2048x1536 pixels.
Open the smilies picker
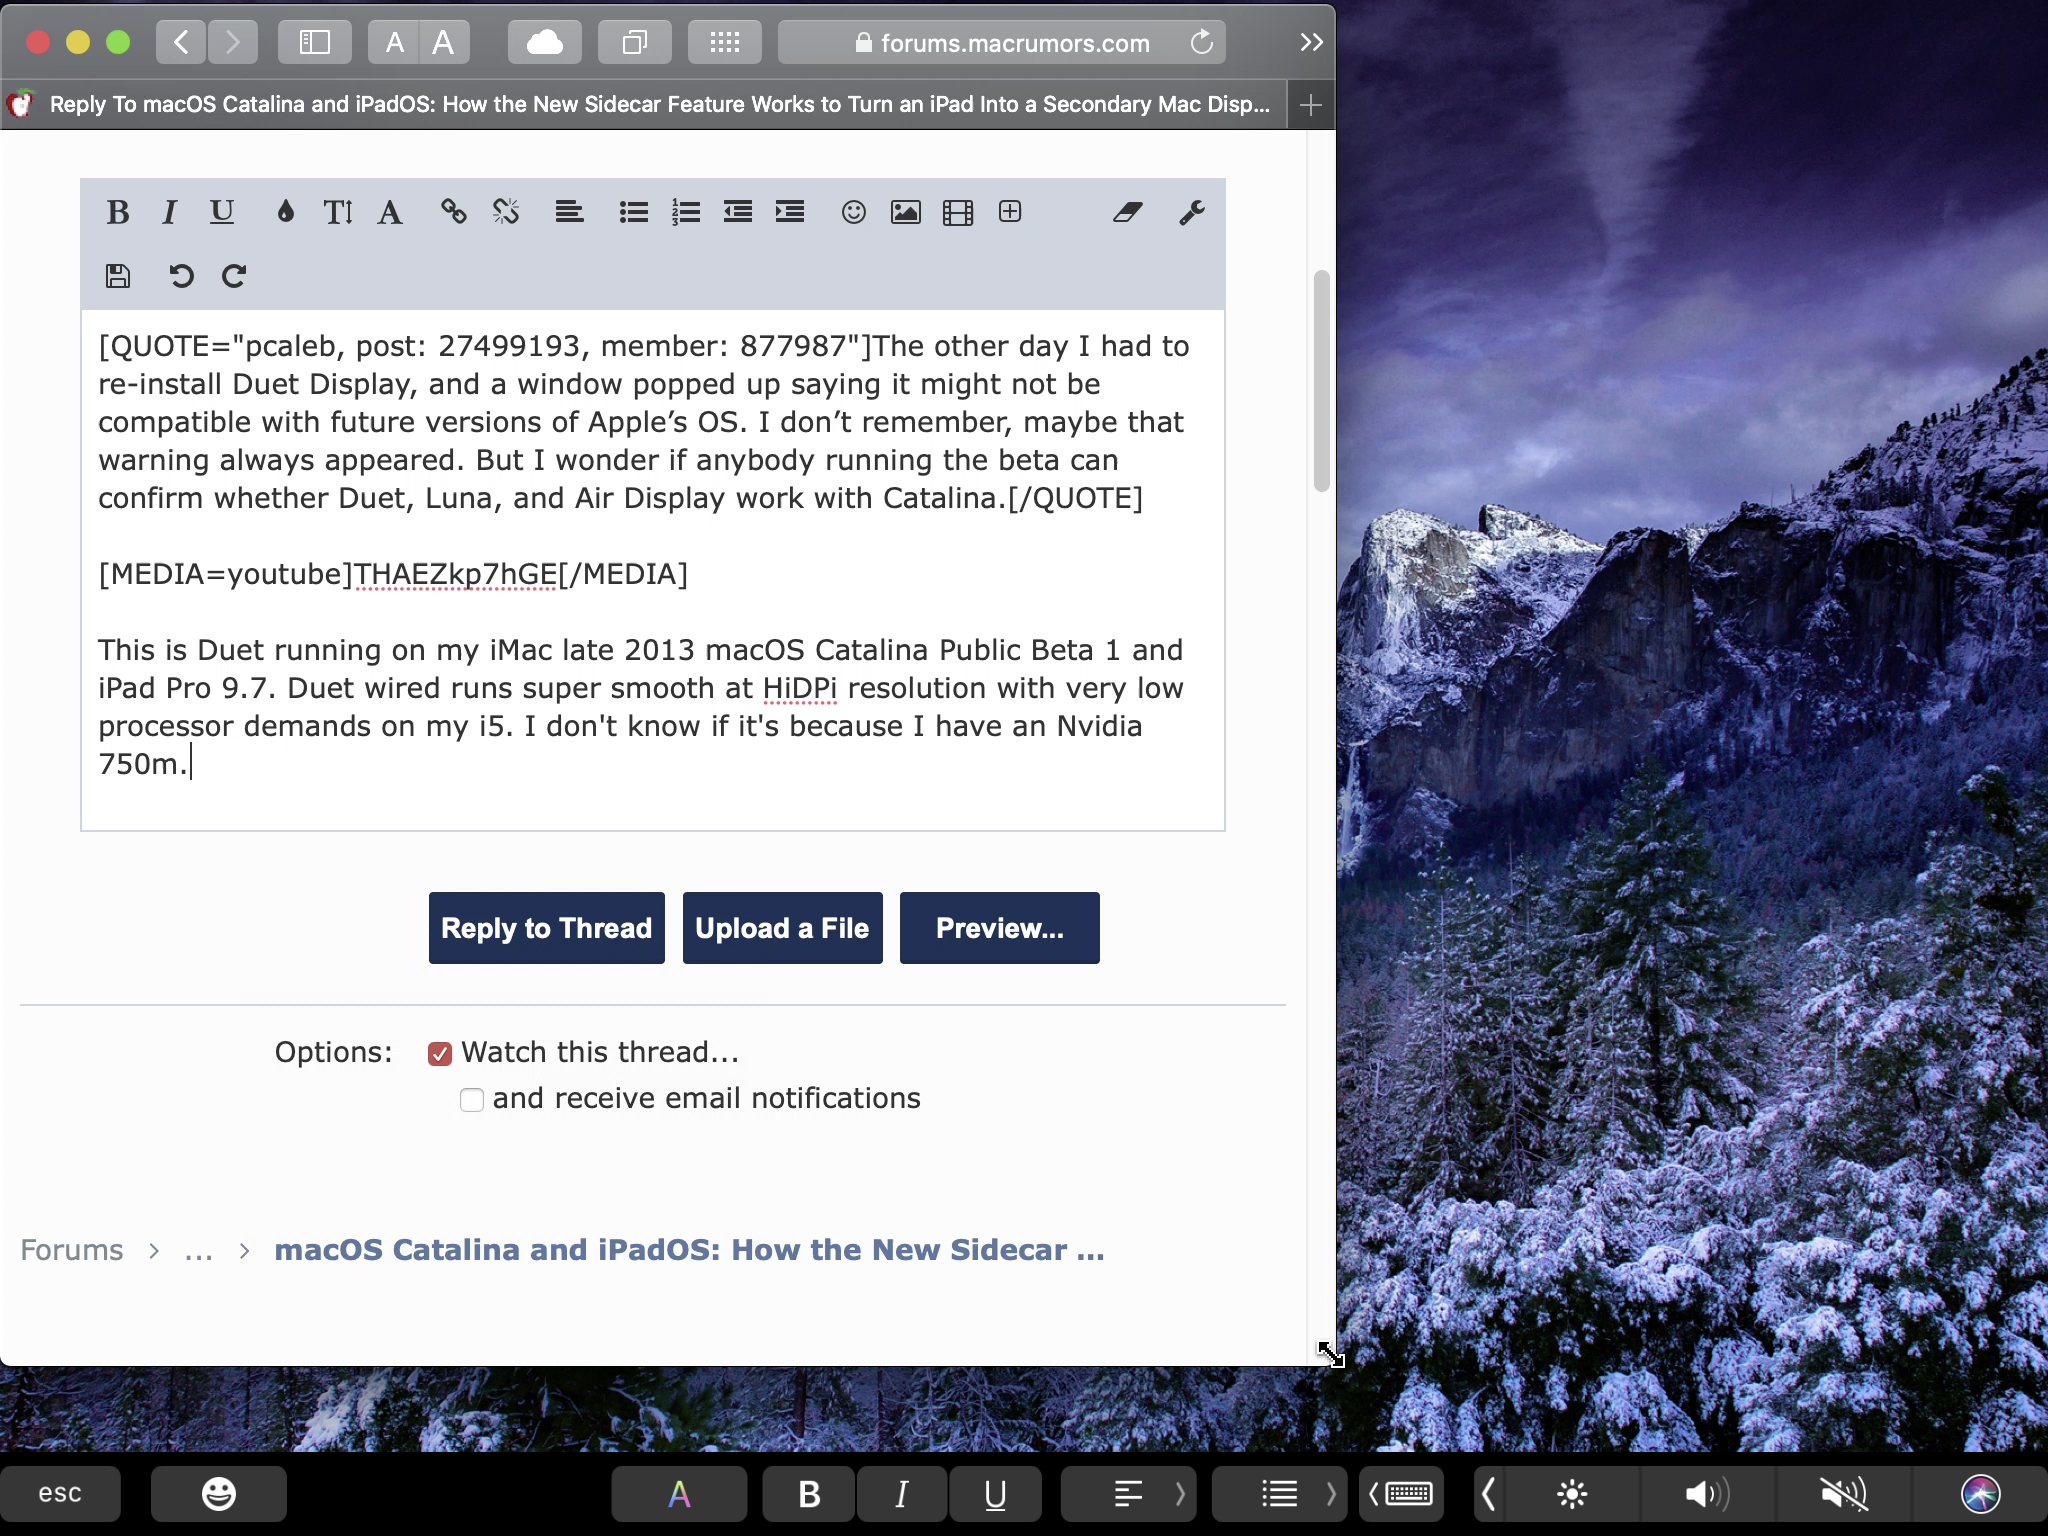(x=854, y=212)
